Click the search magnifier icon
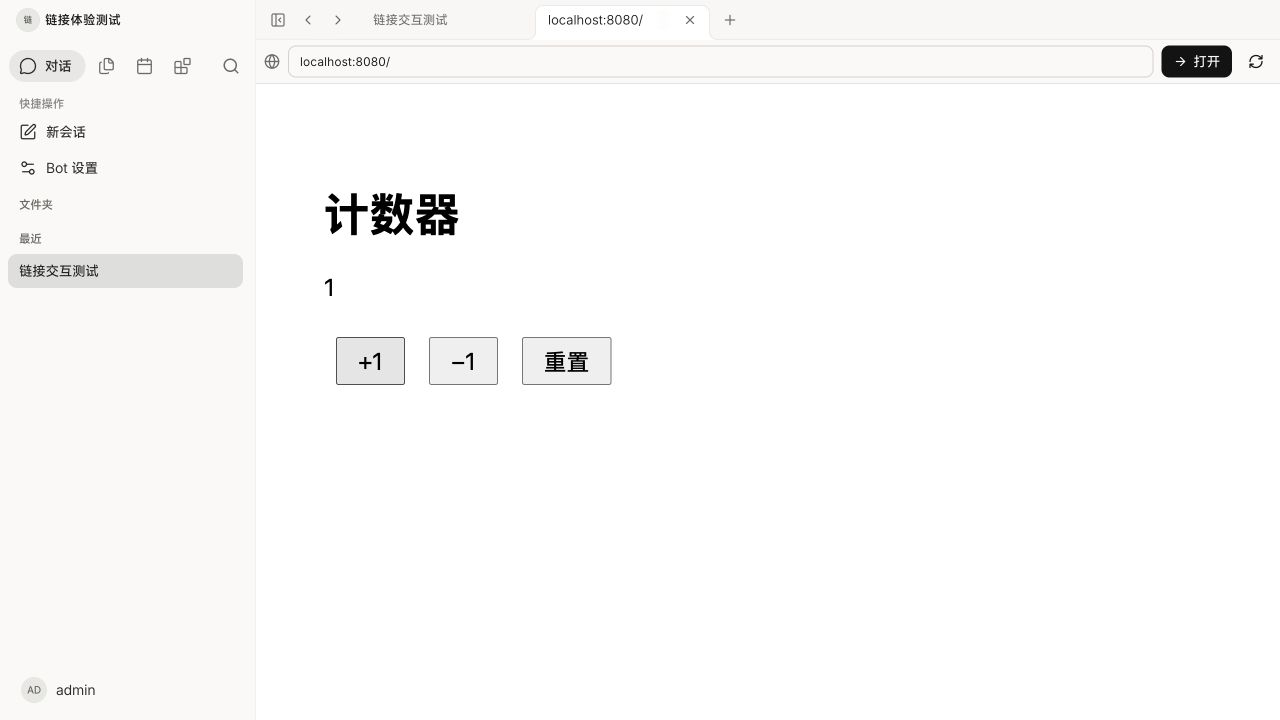 pos(231,66)
